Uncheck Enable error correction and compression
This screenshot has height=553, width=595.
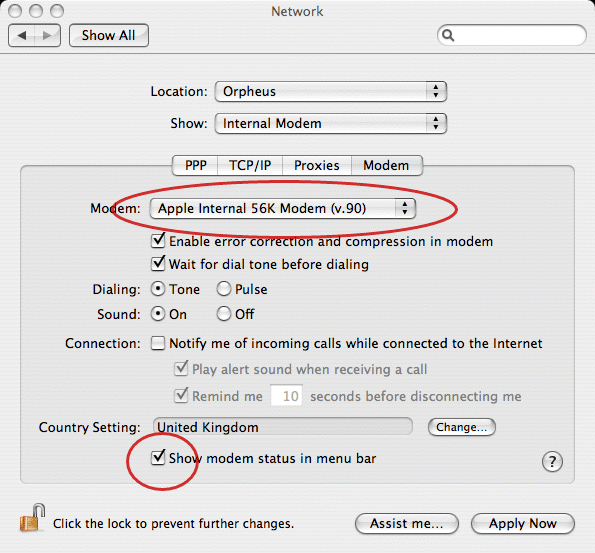[x=158, y=241]
